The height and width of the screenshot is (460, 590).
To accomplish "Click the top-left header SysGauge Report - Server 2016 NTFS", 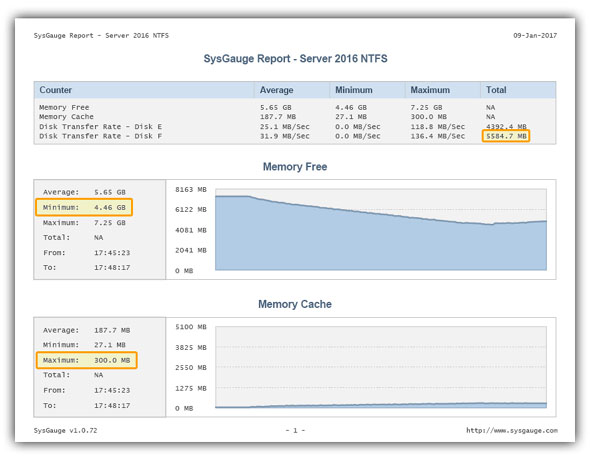I will click(101, 35).
